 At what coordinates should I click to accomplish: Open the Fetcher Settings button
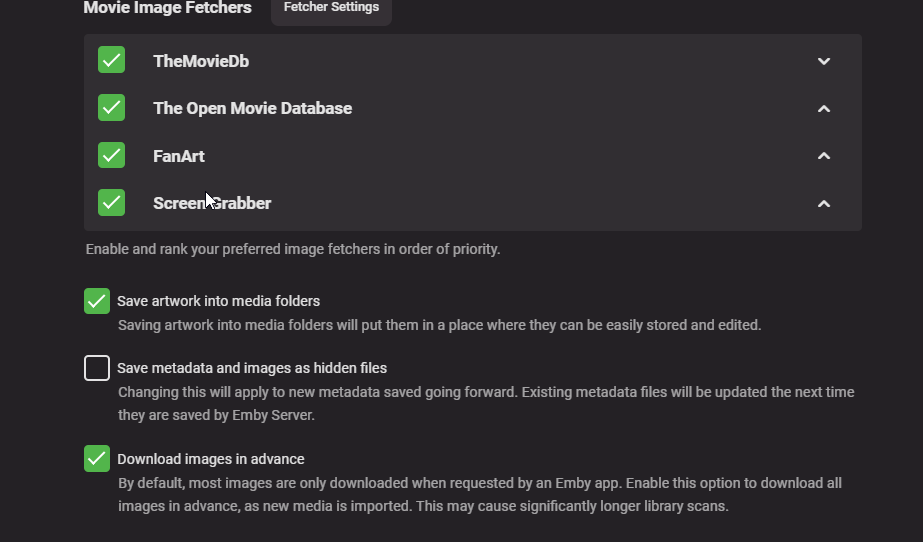point(331,8)
